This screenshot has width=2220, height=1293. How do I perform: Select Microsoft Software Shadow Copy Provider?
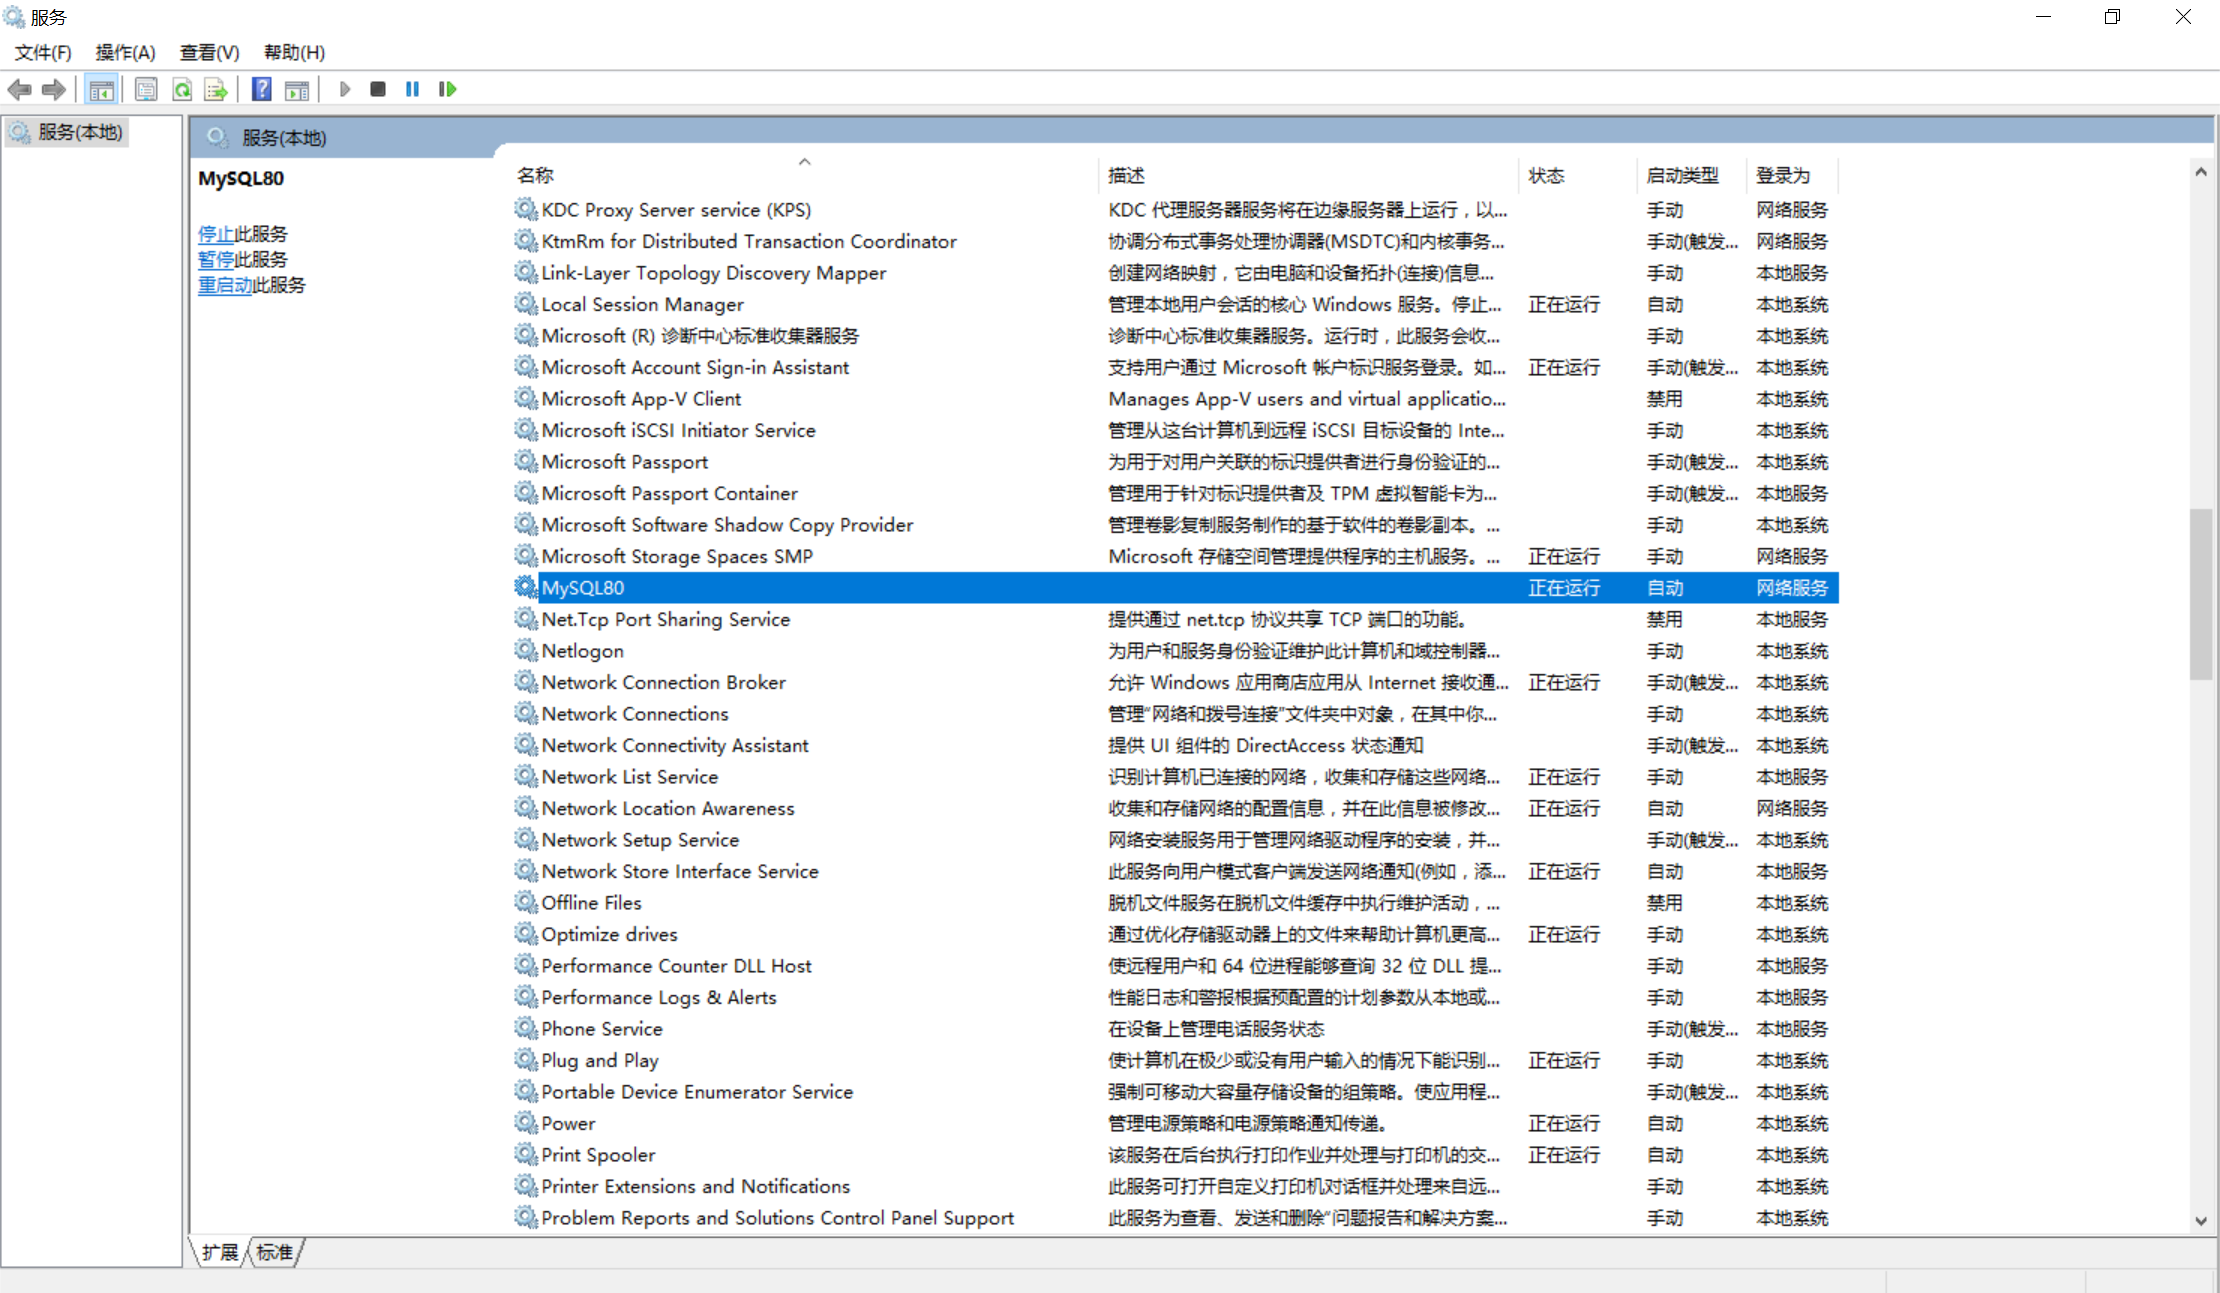(1175, 524)
